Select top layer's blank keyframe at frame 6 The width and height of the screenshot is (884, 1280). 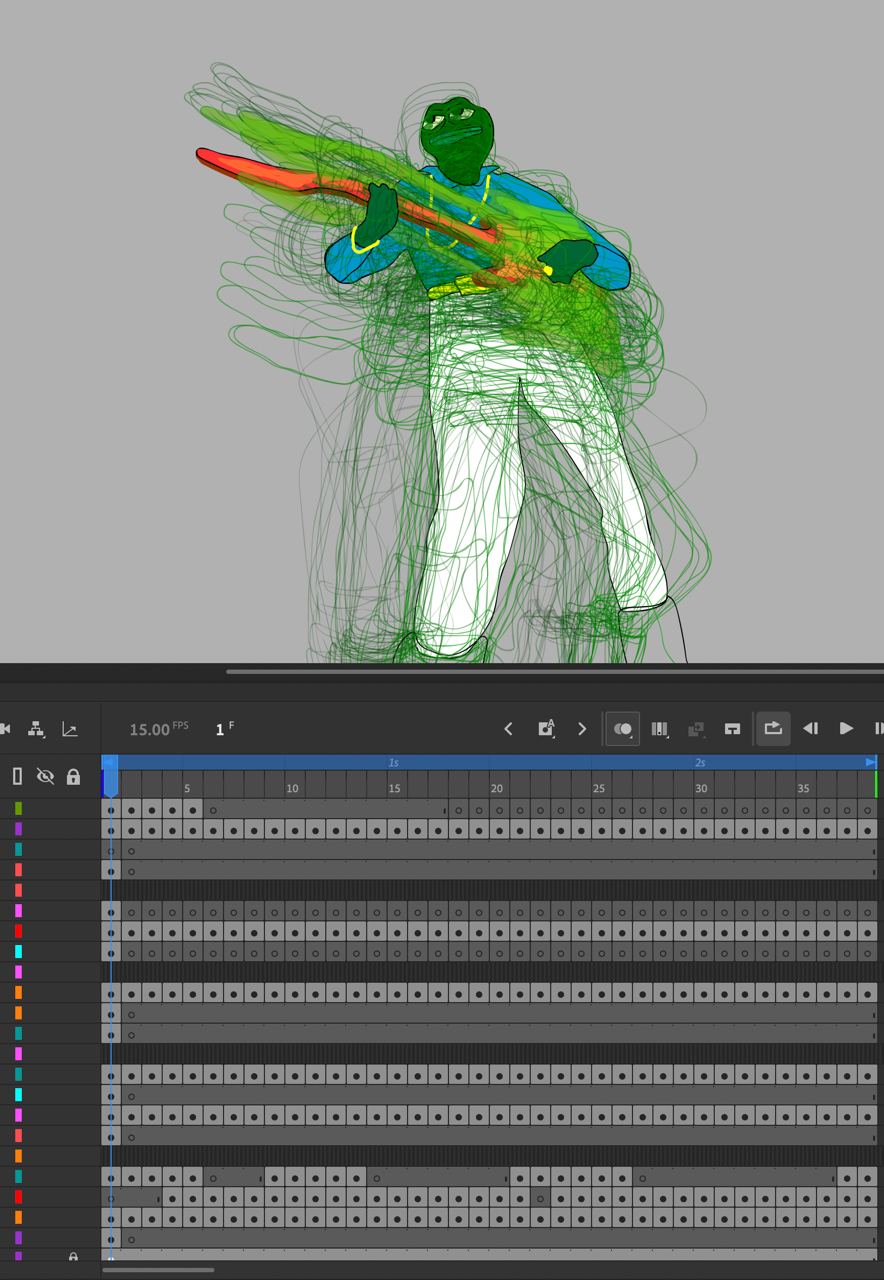pyautogui.click(x=213, y=809)
